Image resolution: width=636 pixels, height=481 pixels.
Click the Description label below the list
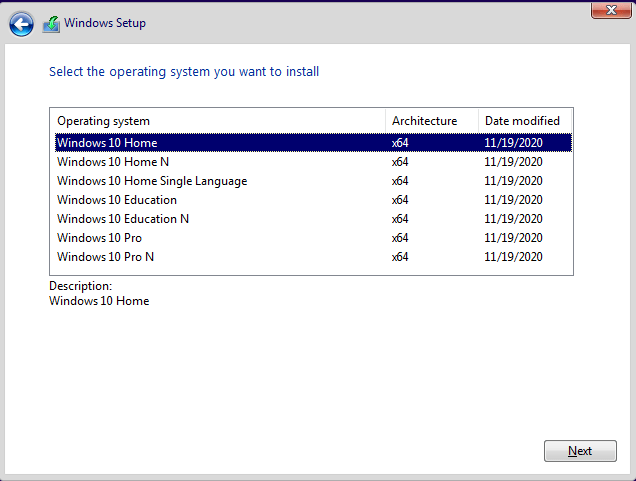tap(80, 286)
